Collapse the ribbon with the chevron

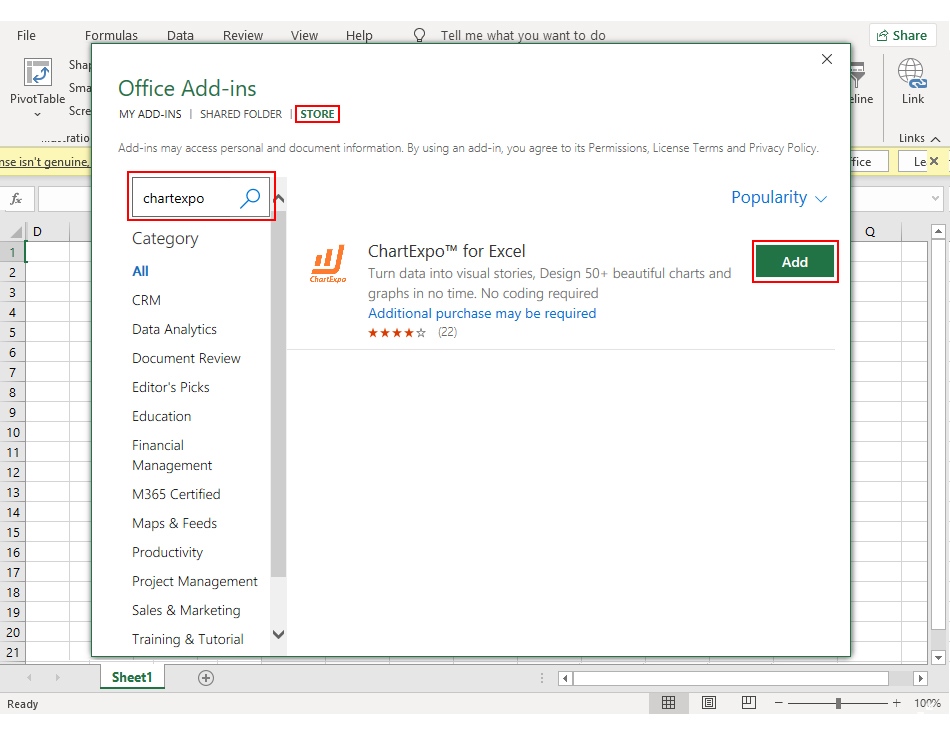point(935,139)
